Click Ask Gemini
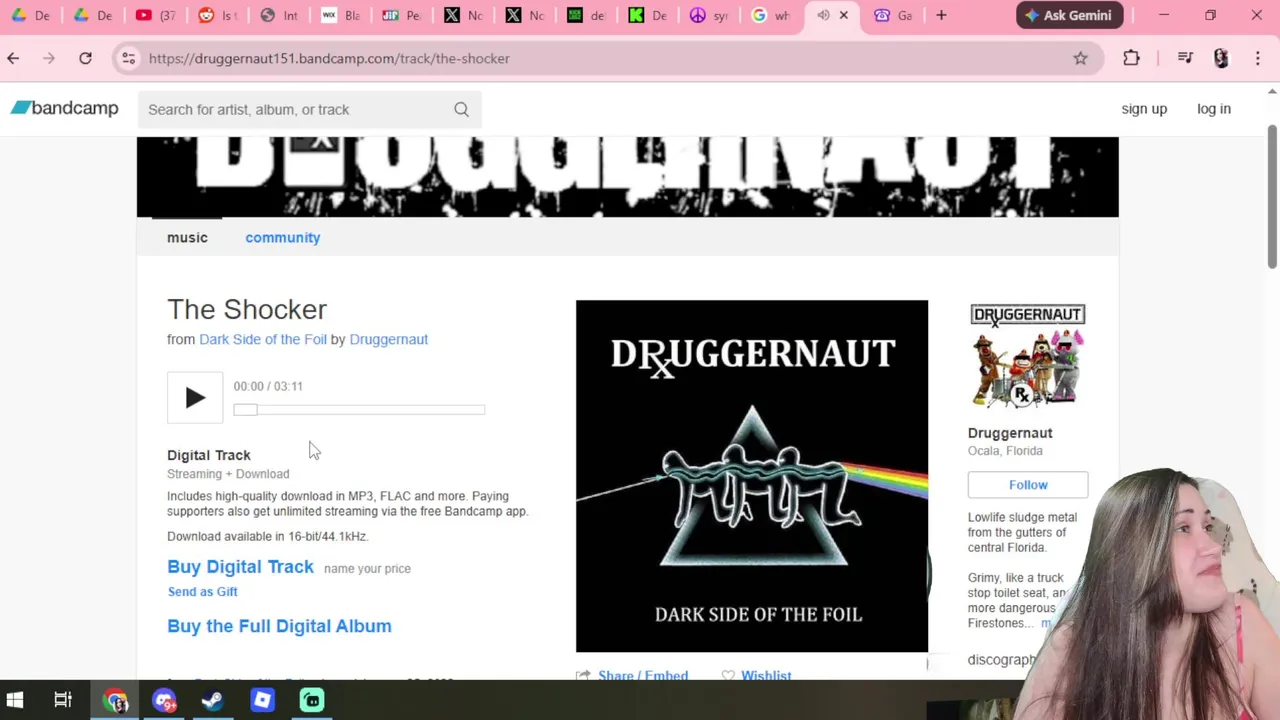 [1069, 15]
